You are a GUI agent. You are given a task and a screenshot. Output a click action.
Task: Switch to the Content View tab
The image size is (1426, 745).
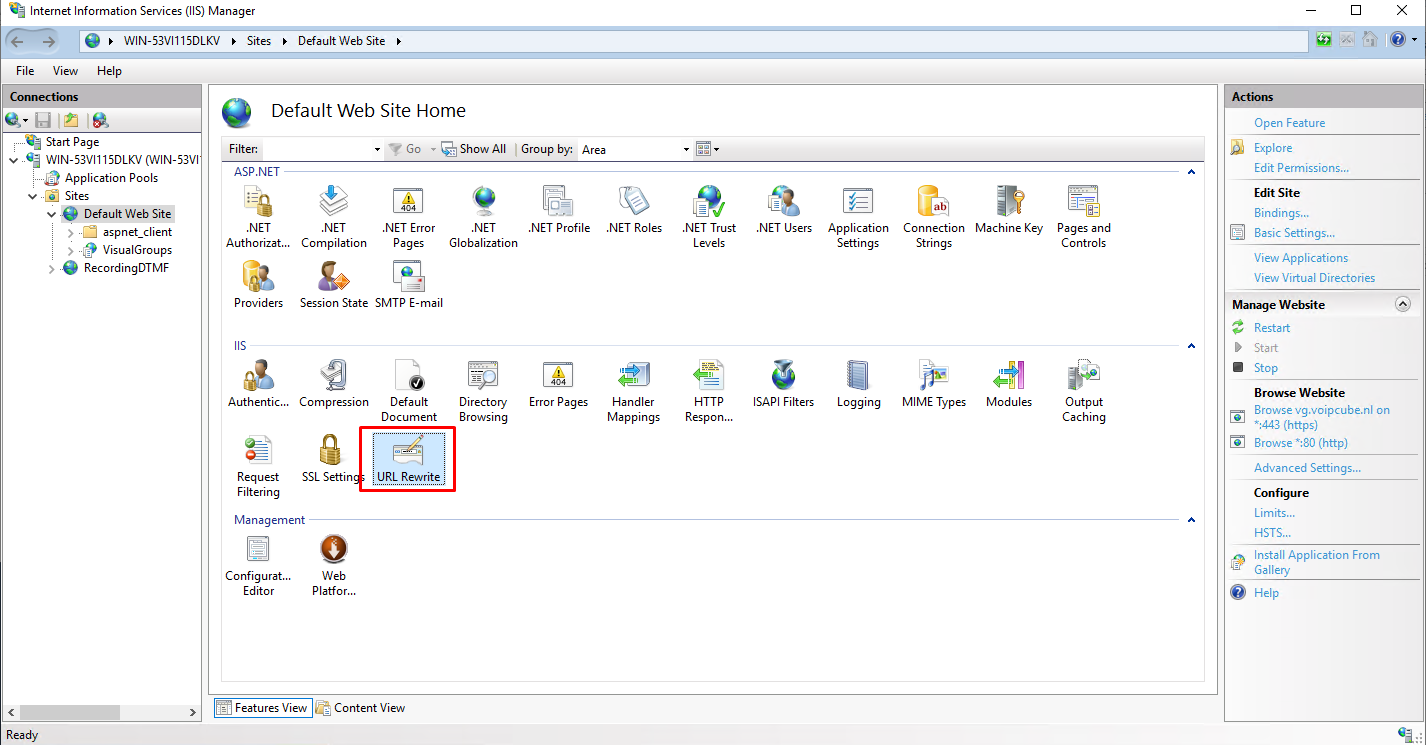click(360, 708)
